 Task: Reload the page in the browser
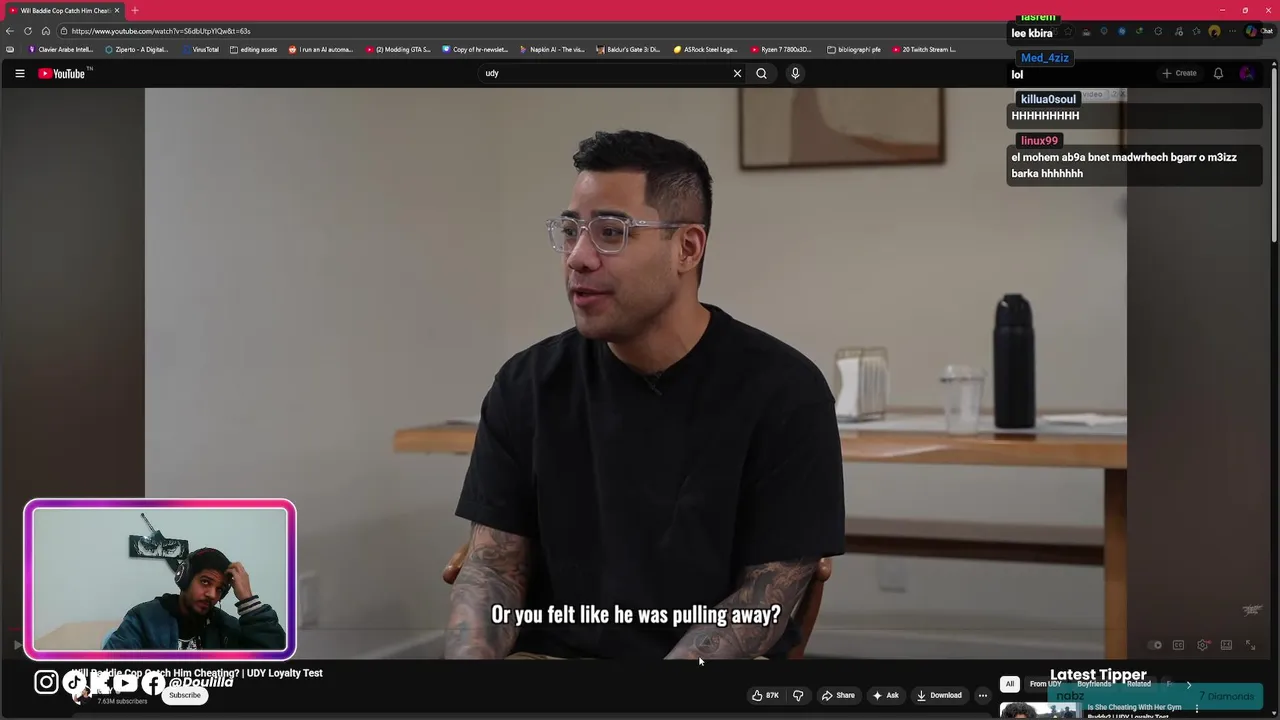point(28,31)
